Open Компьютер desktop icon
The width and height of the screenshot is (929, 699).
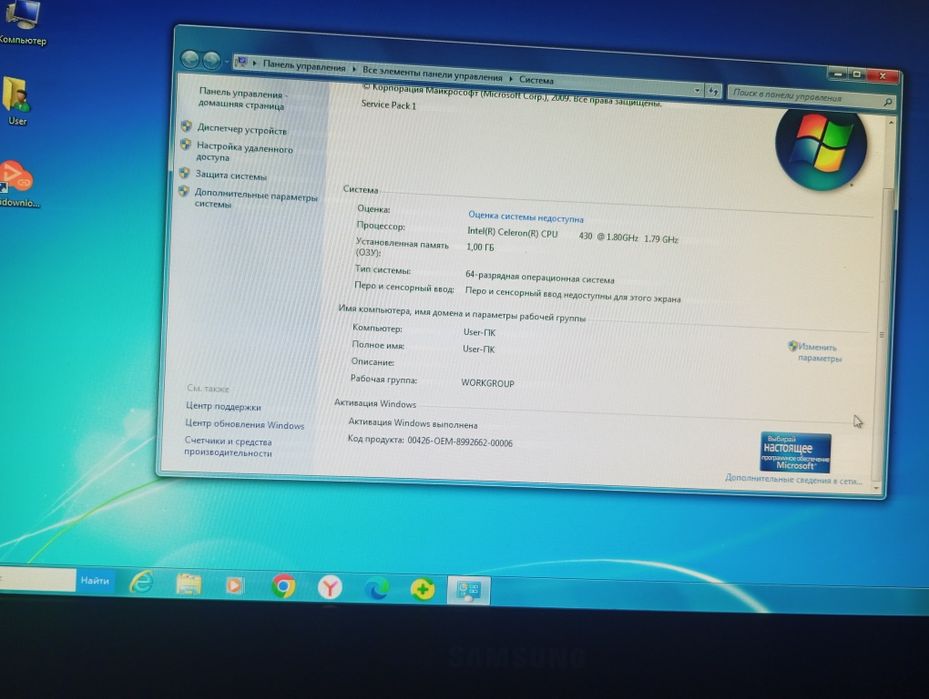21,23
